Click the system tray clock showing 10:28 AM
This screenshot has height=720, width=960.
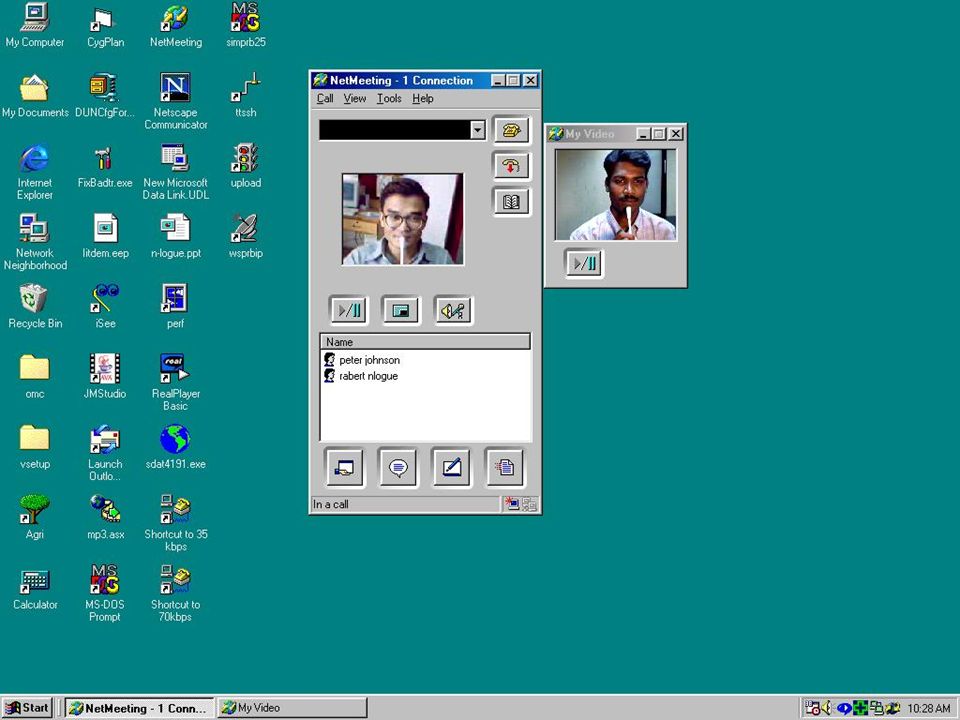[929, 708]
